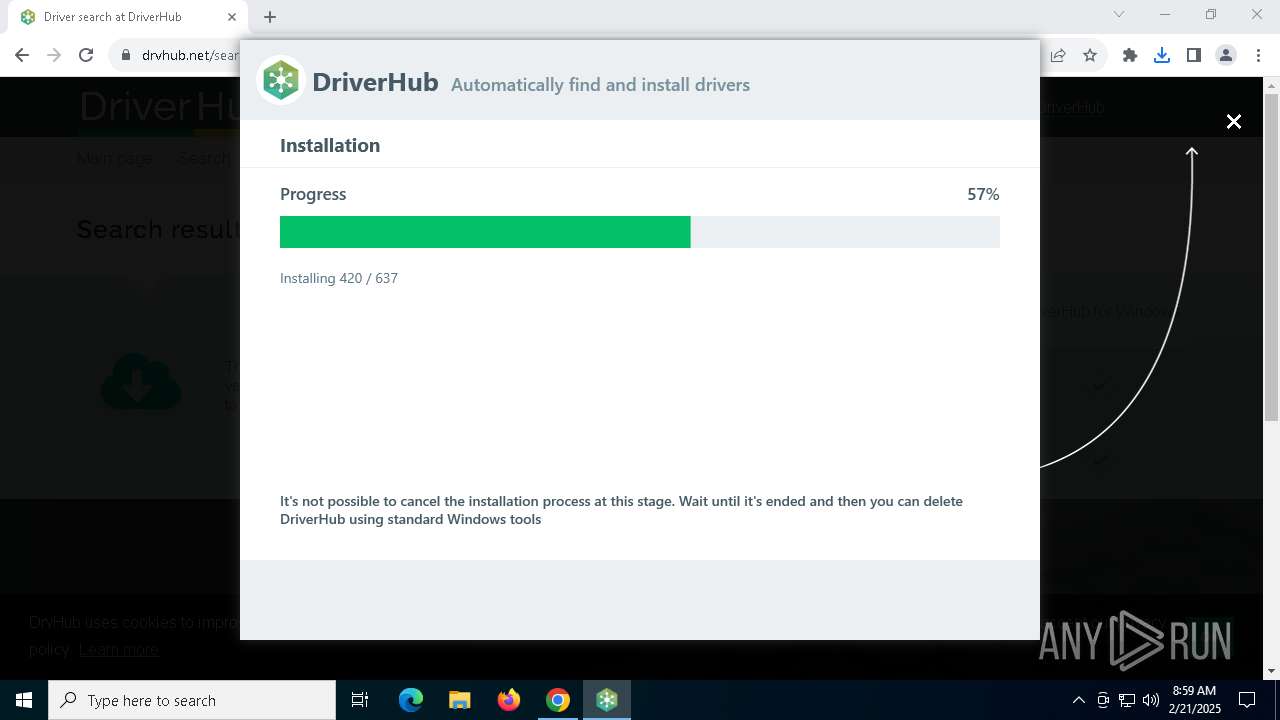
Task: Open Learn more link in cookie notice
Action: (118, 650)
